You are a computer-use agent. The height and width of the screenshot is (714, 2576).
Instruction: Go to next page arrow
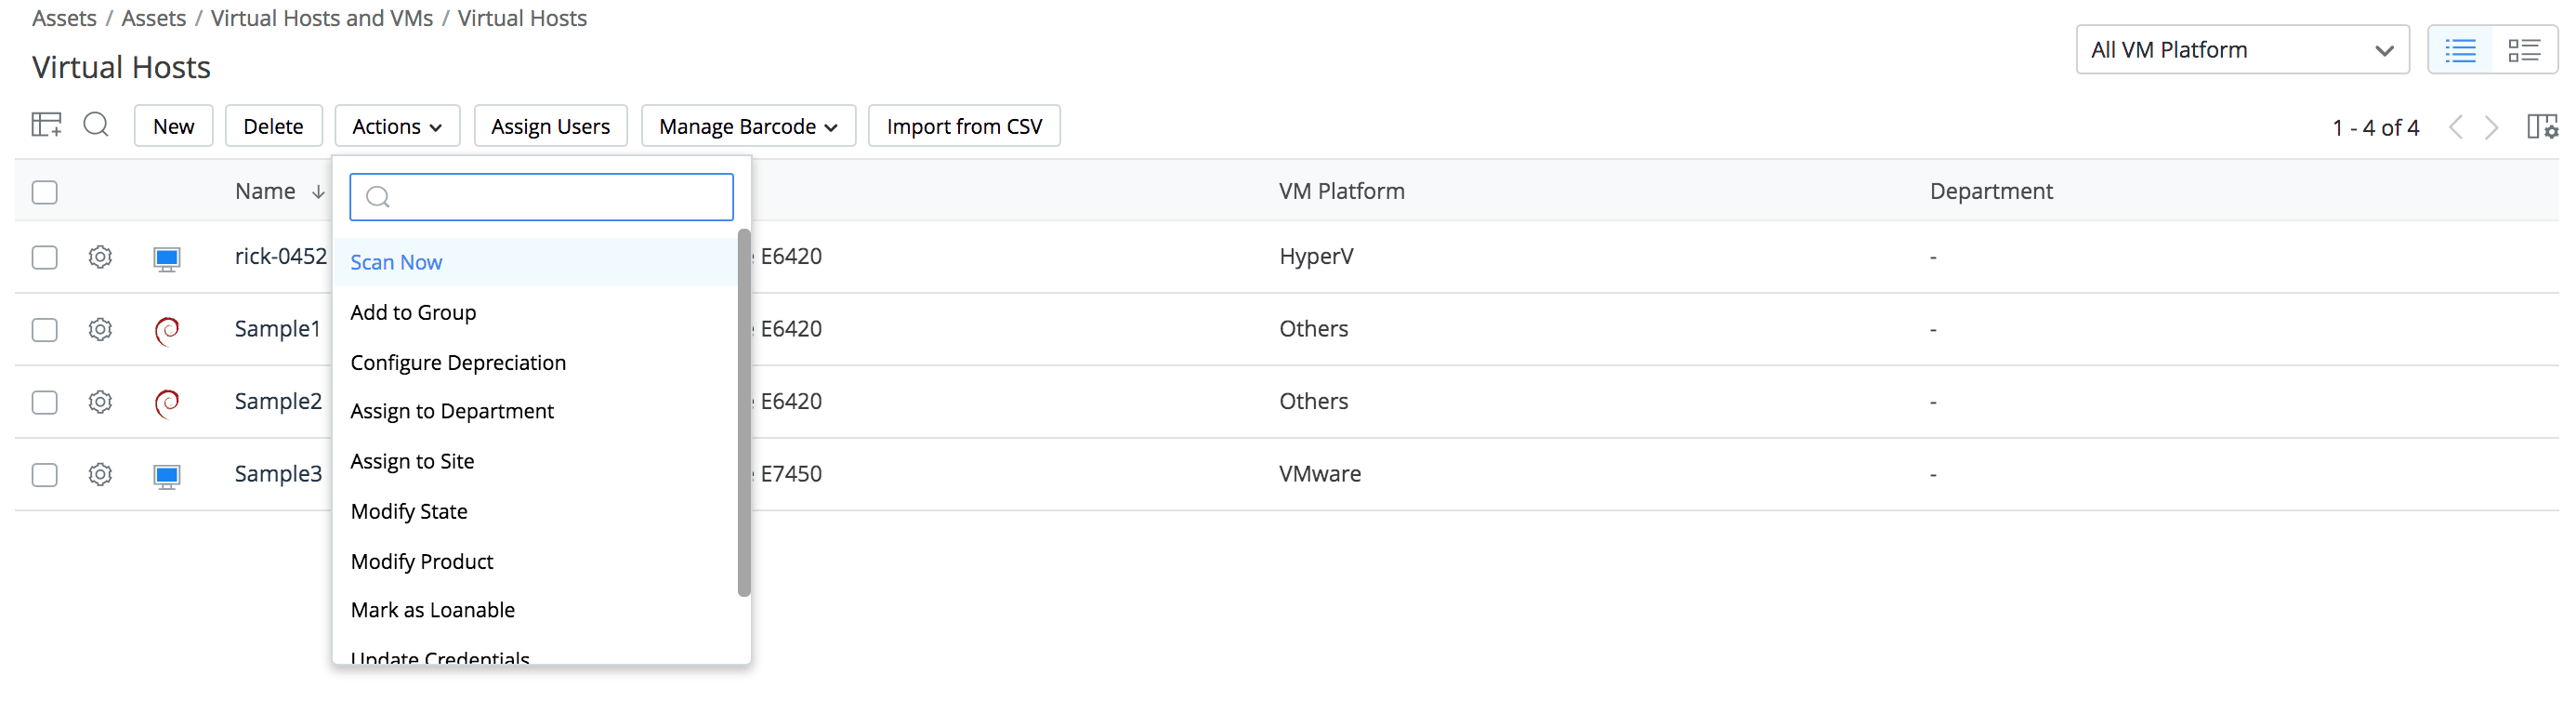[x=2492, y=127]
